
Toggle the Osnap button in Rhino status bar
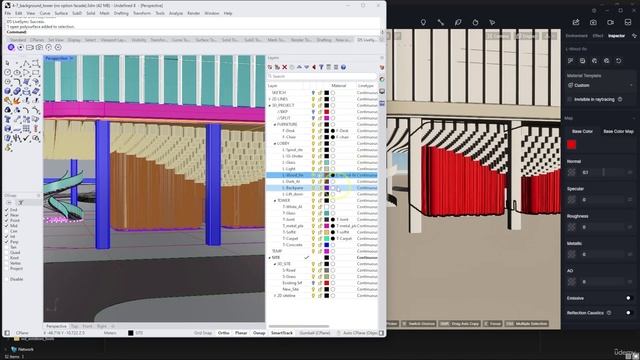click(x=259, y=333)
